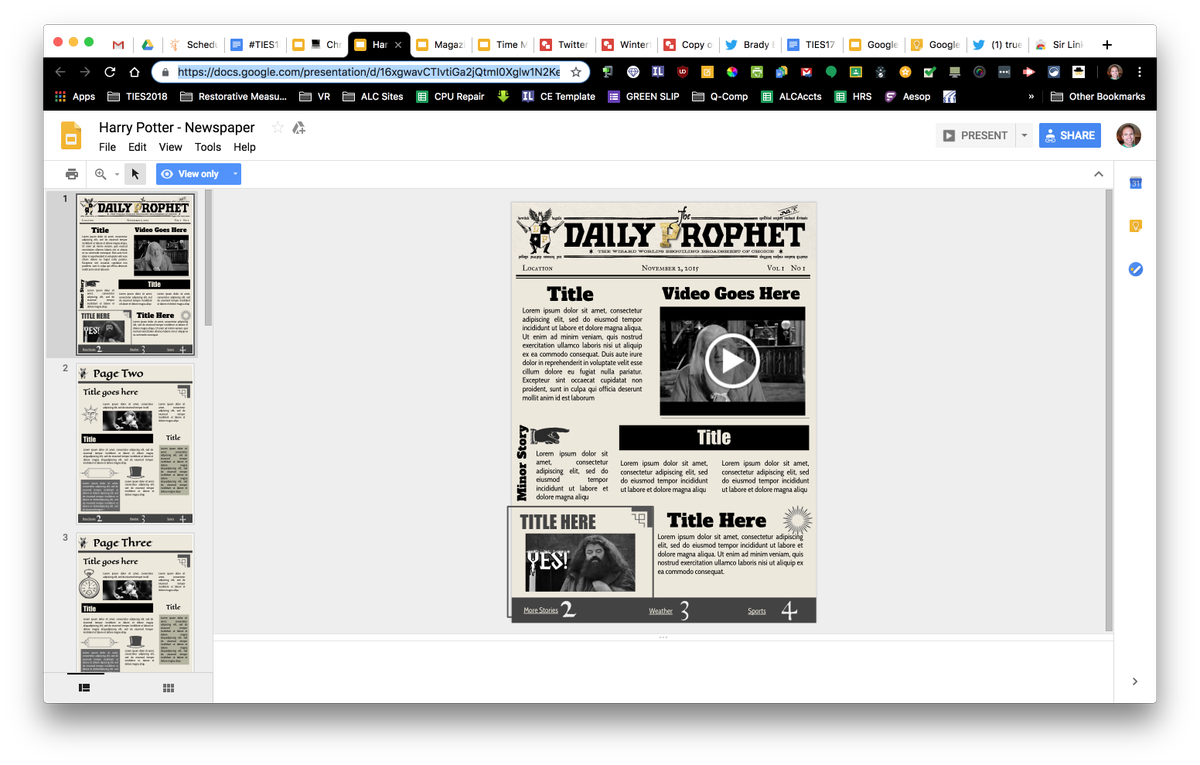Switch to the Google Drive pinned tab
Viewport: 1200px width, 765px height.
(146, 45)
